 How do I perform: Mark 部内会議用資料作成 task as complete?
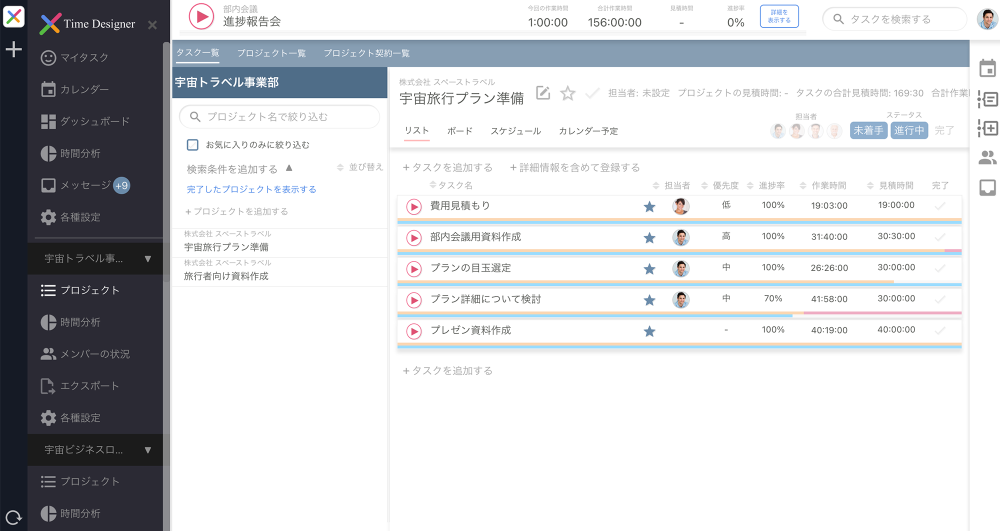[939, 238]
